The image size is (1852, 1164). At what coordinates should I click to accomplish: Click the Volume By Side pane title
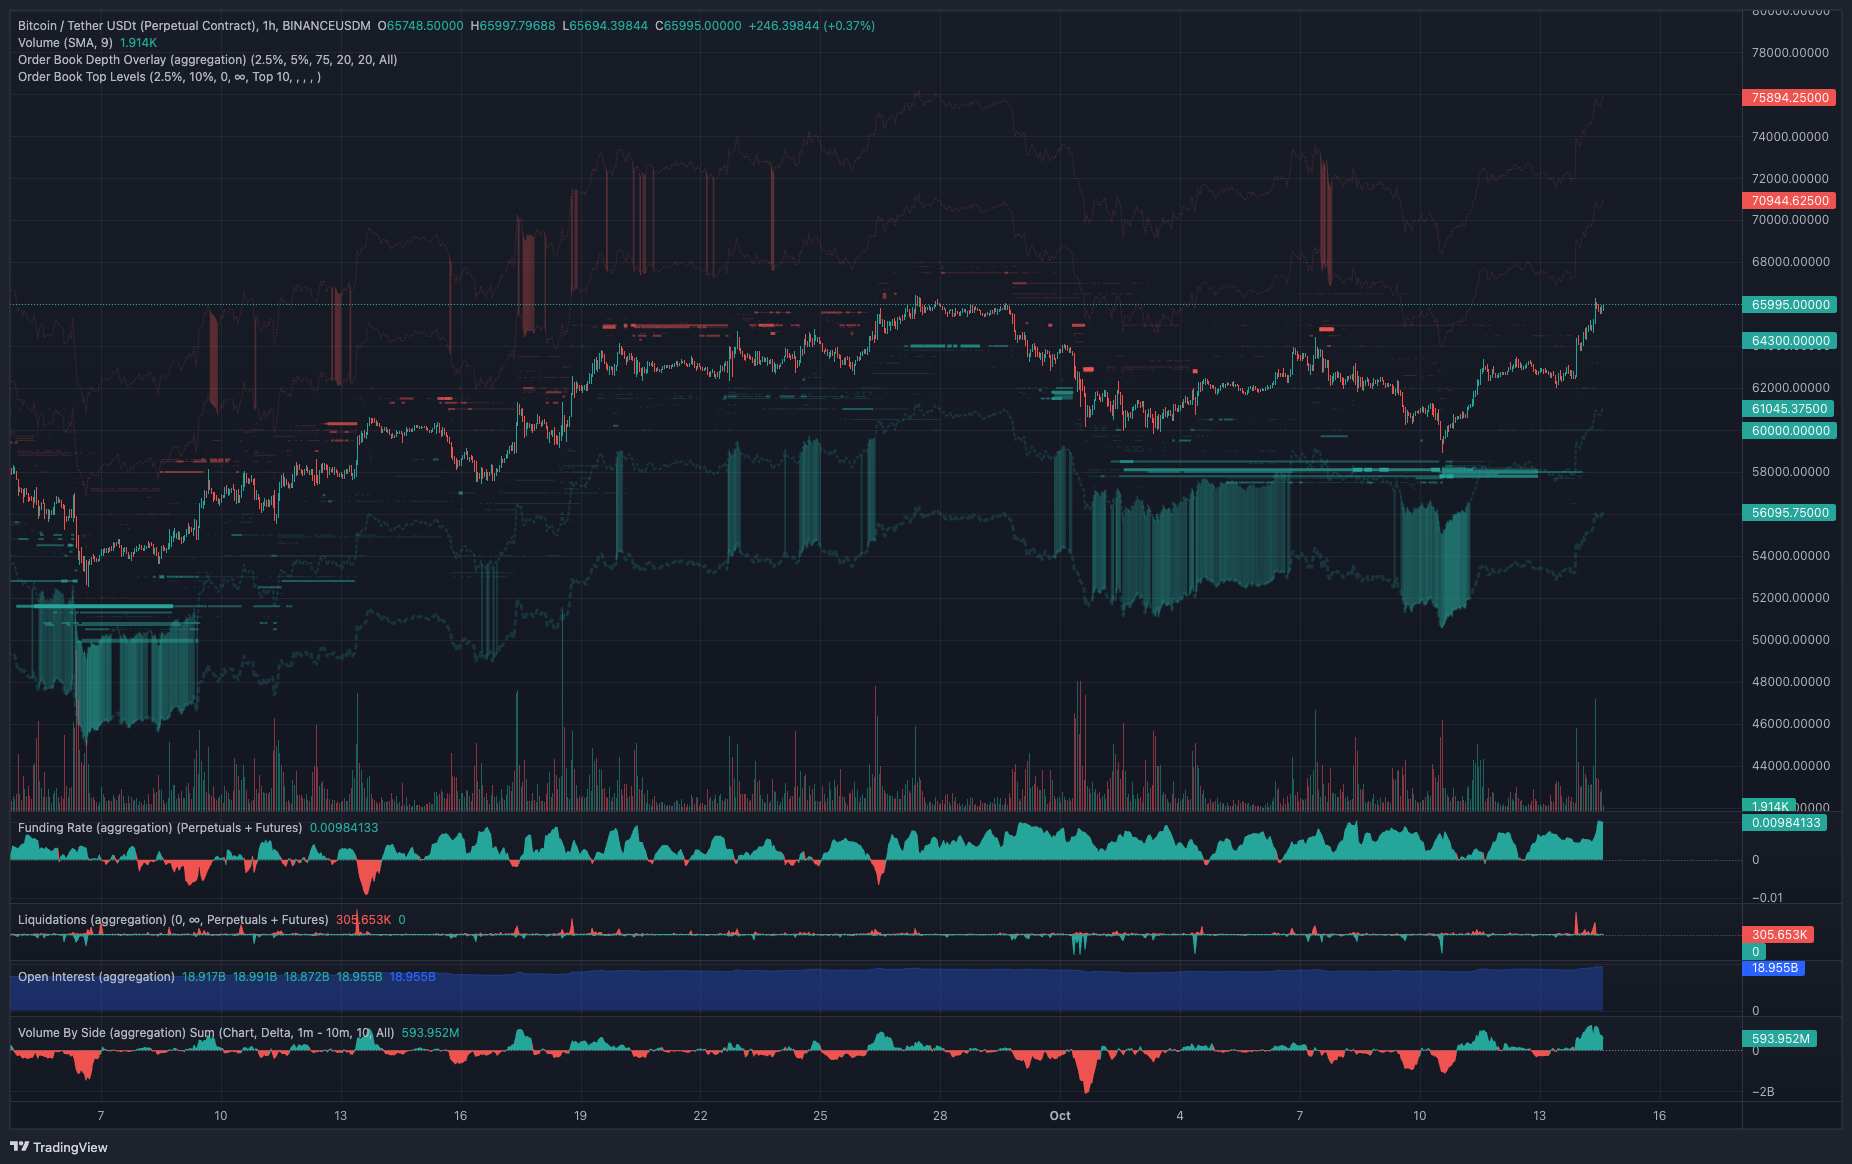coord(205,1033)
